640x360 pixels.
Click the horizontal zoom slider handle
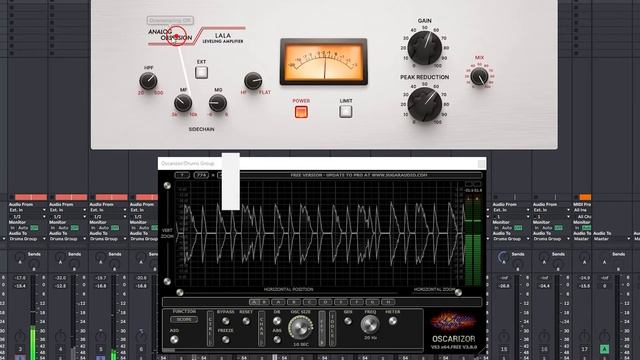click(458, 292)
